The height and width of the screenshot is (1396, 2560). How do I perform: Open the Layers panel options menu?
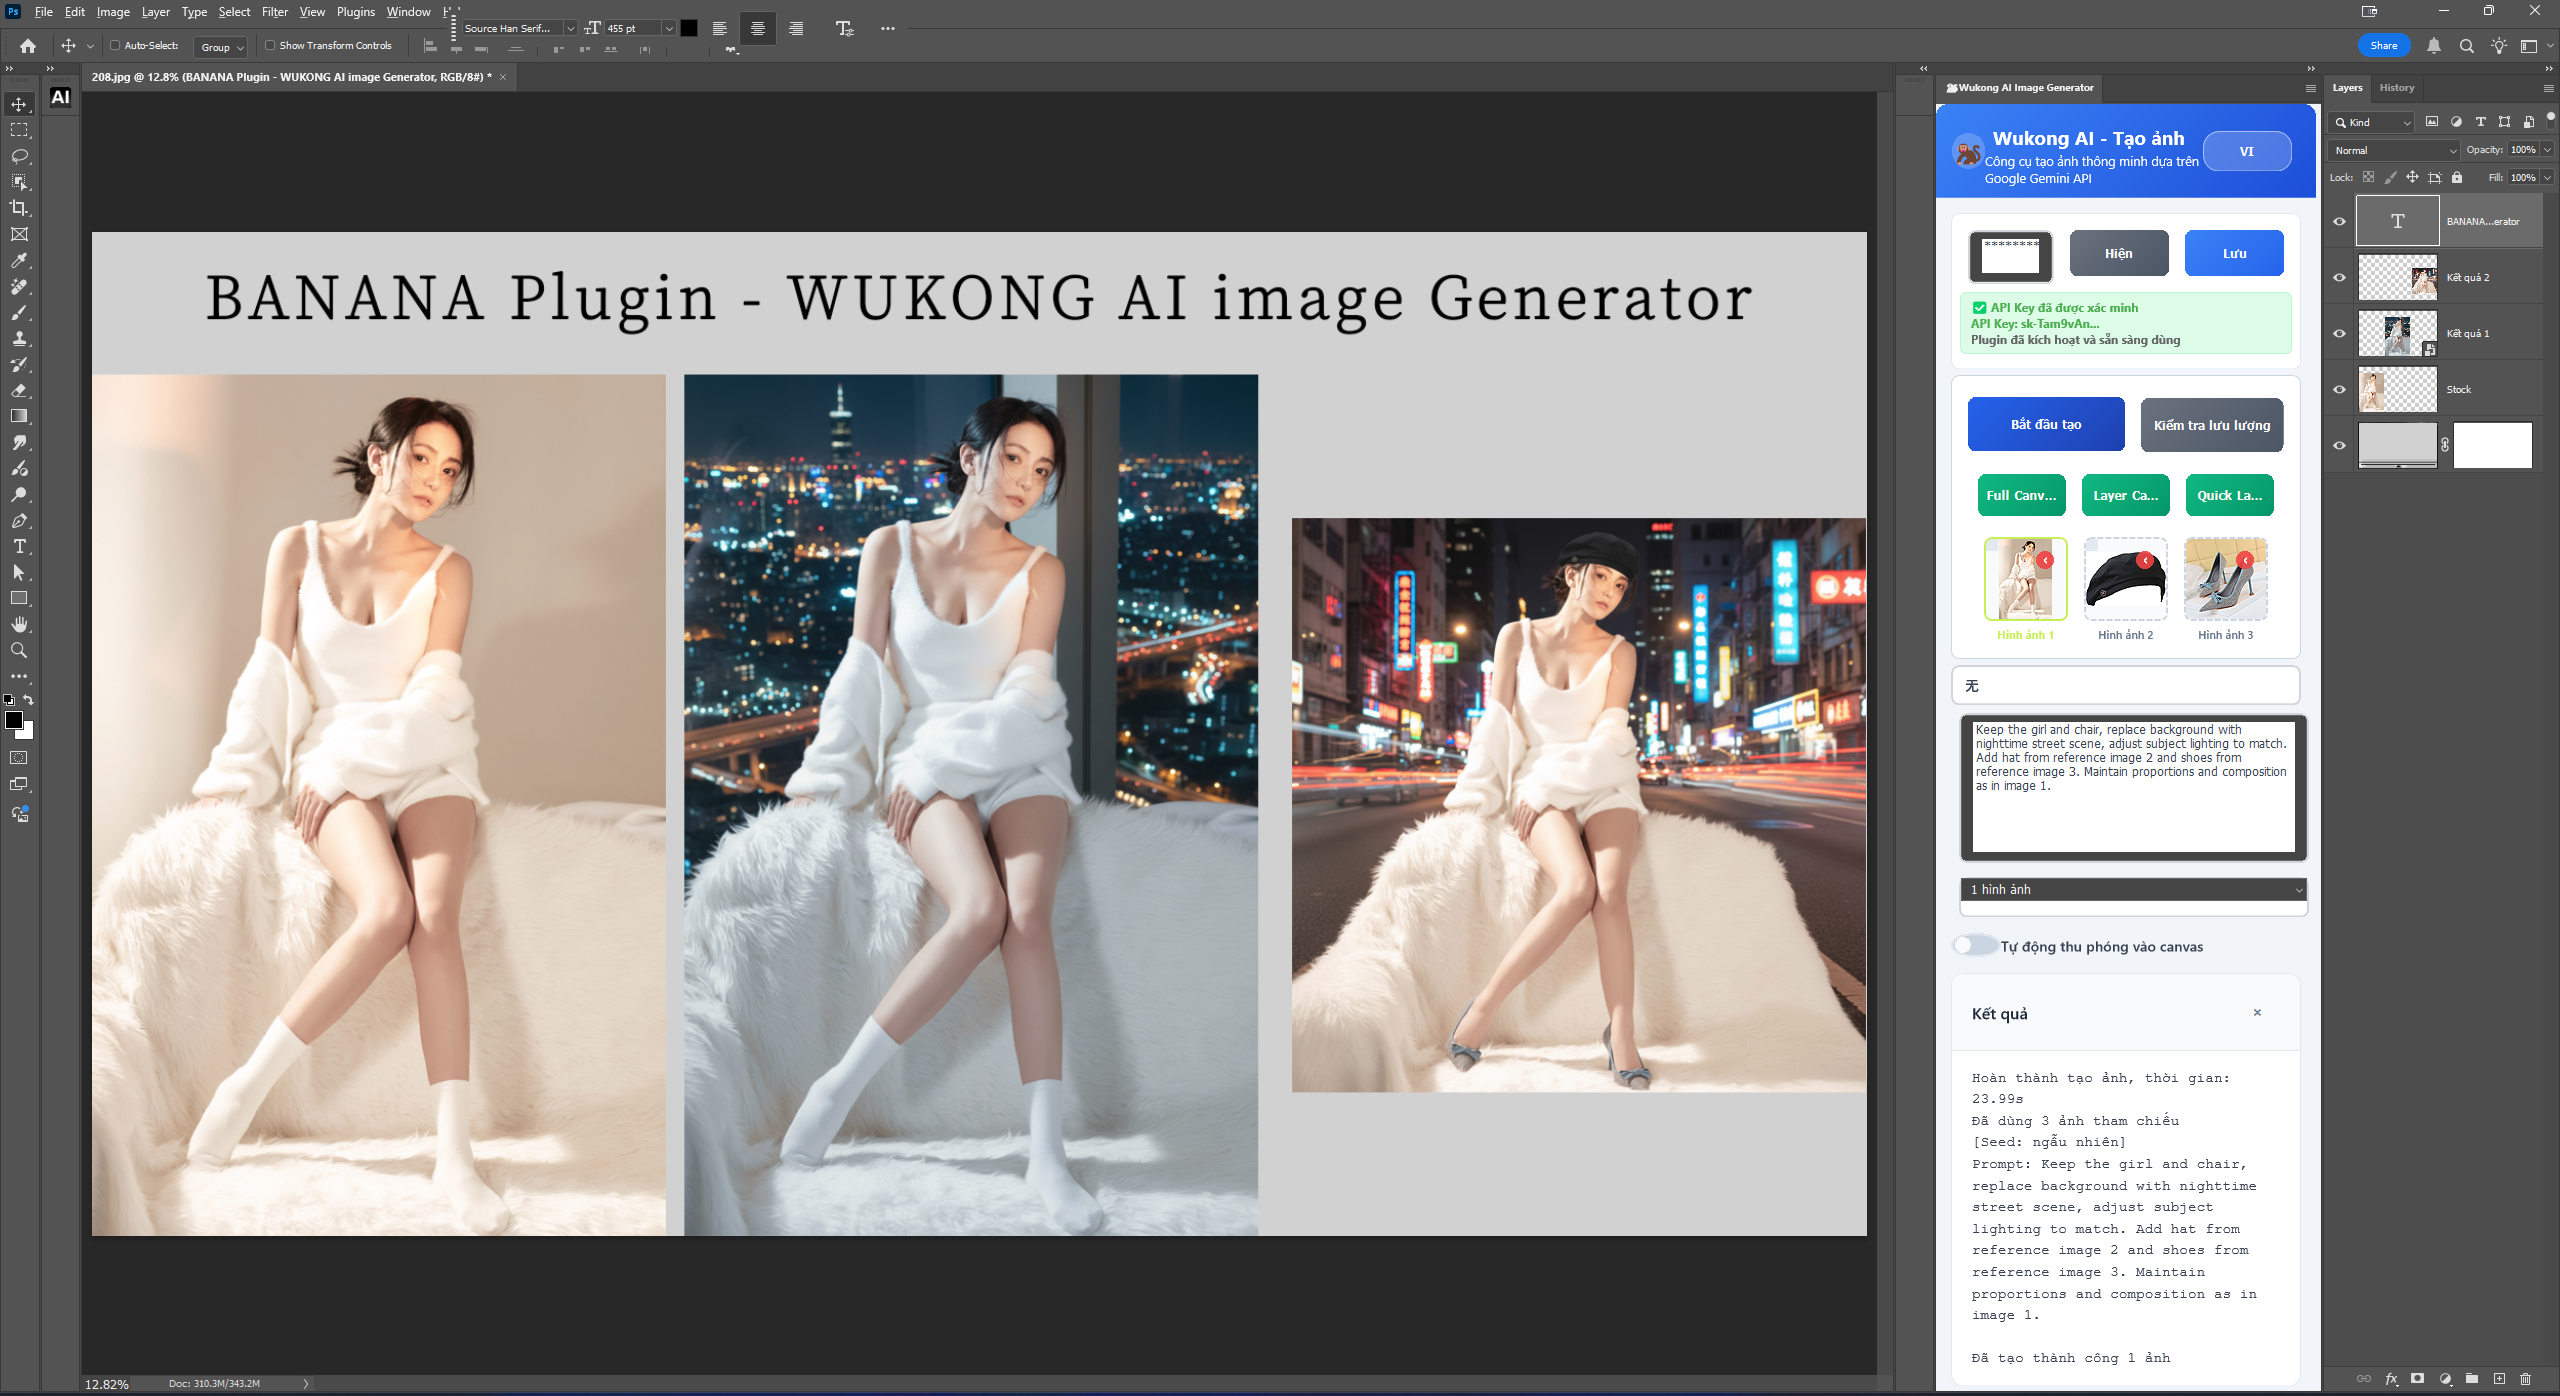[2548, 88]
